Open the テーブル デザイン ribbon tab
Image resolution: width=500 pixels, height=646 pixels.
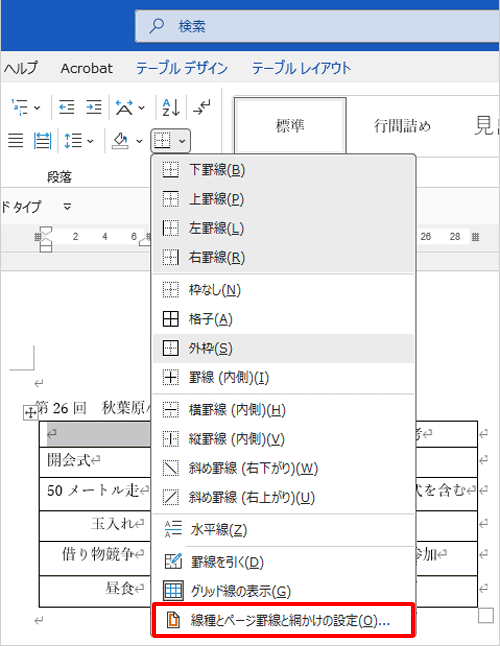click(182, 68)
